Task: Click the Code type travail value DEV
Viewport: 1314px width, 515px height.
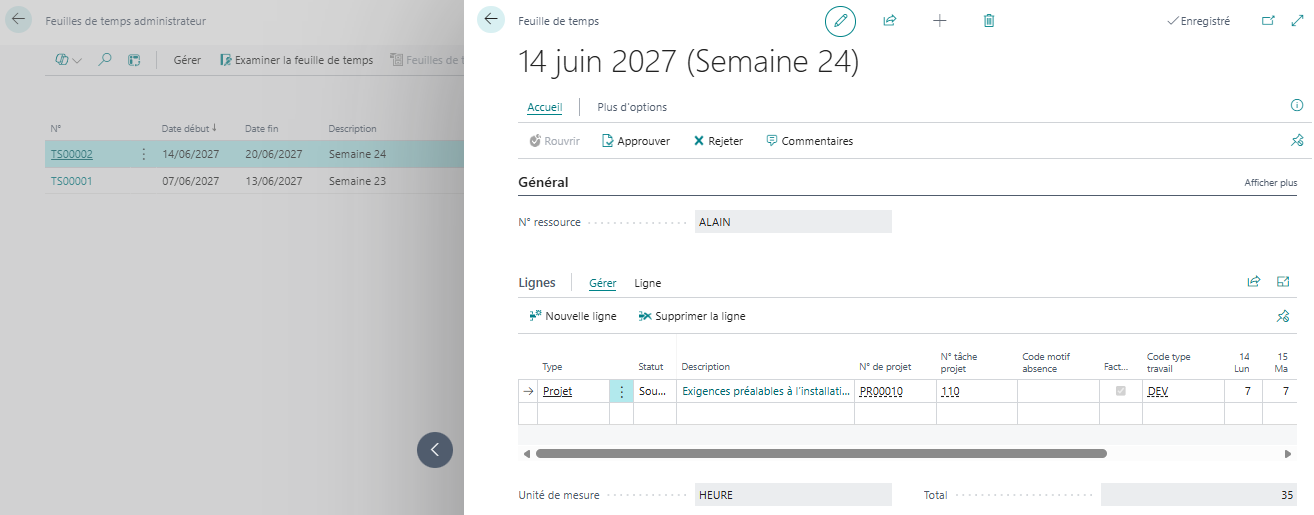Action: [1157, 391]
